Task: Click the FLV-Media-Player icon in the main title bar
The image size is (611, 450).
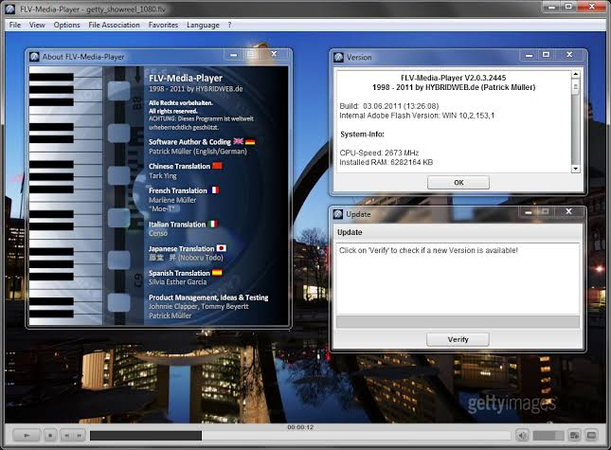Action: tap(10, 8)
